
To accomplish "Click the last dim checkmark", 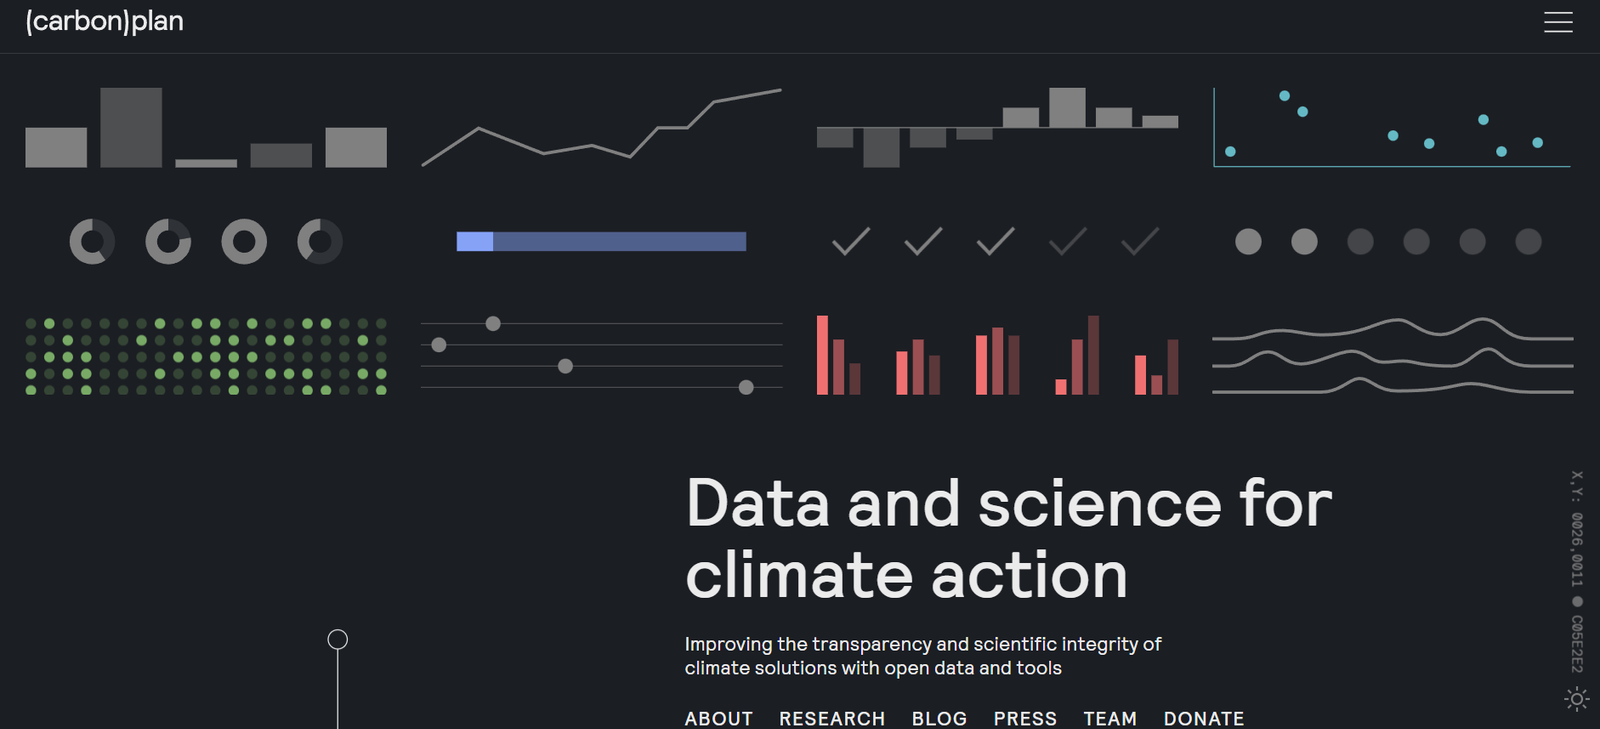I will [x=1140, y=241].
